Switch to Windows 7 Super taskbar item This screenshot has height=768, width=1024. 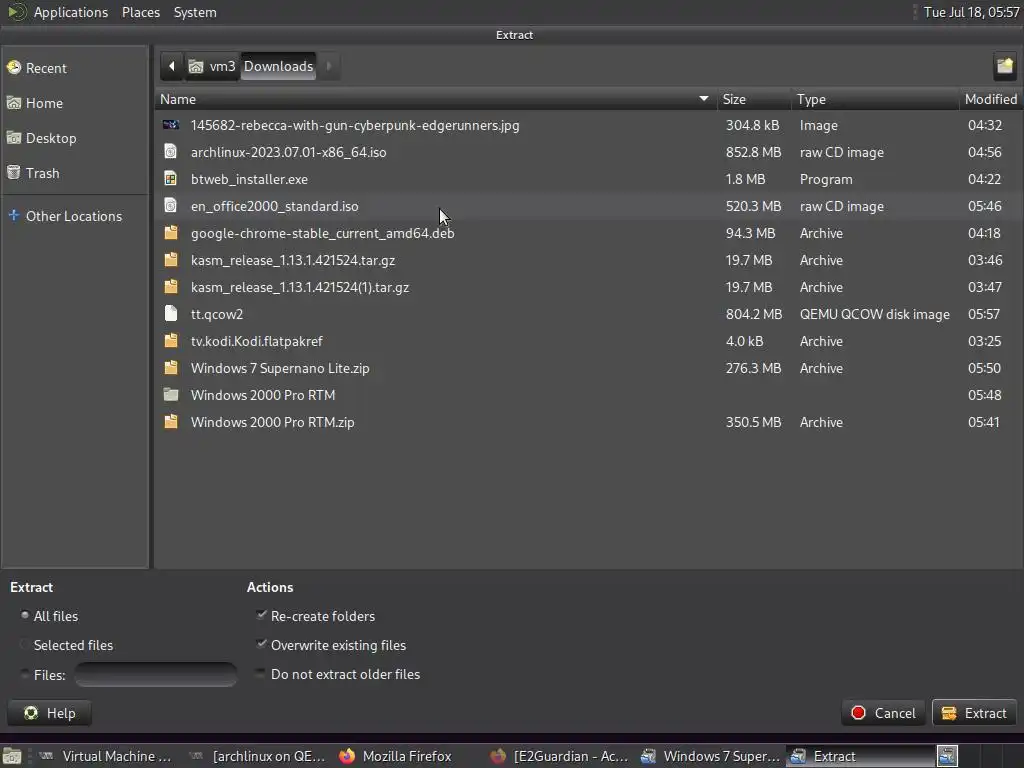(x=710, y=756)
